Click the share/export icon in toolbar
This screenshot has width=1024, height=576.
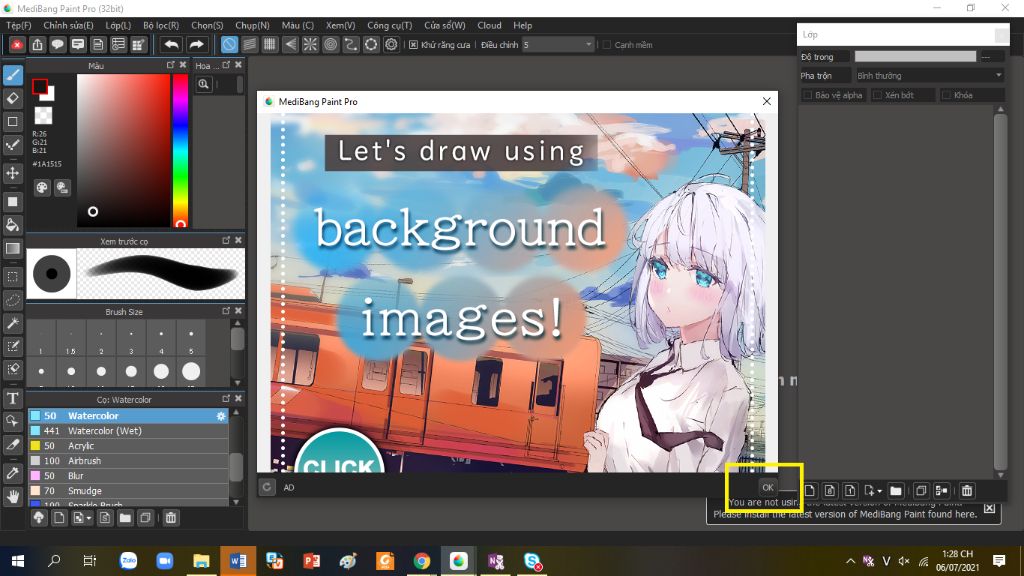tap(37, 44)
